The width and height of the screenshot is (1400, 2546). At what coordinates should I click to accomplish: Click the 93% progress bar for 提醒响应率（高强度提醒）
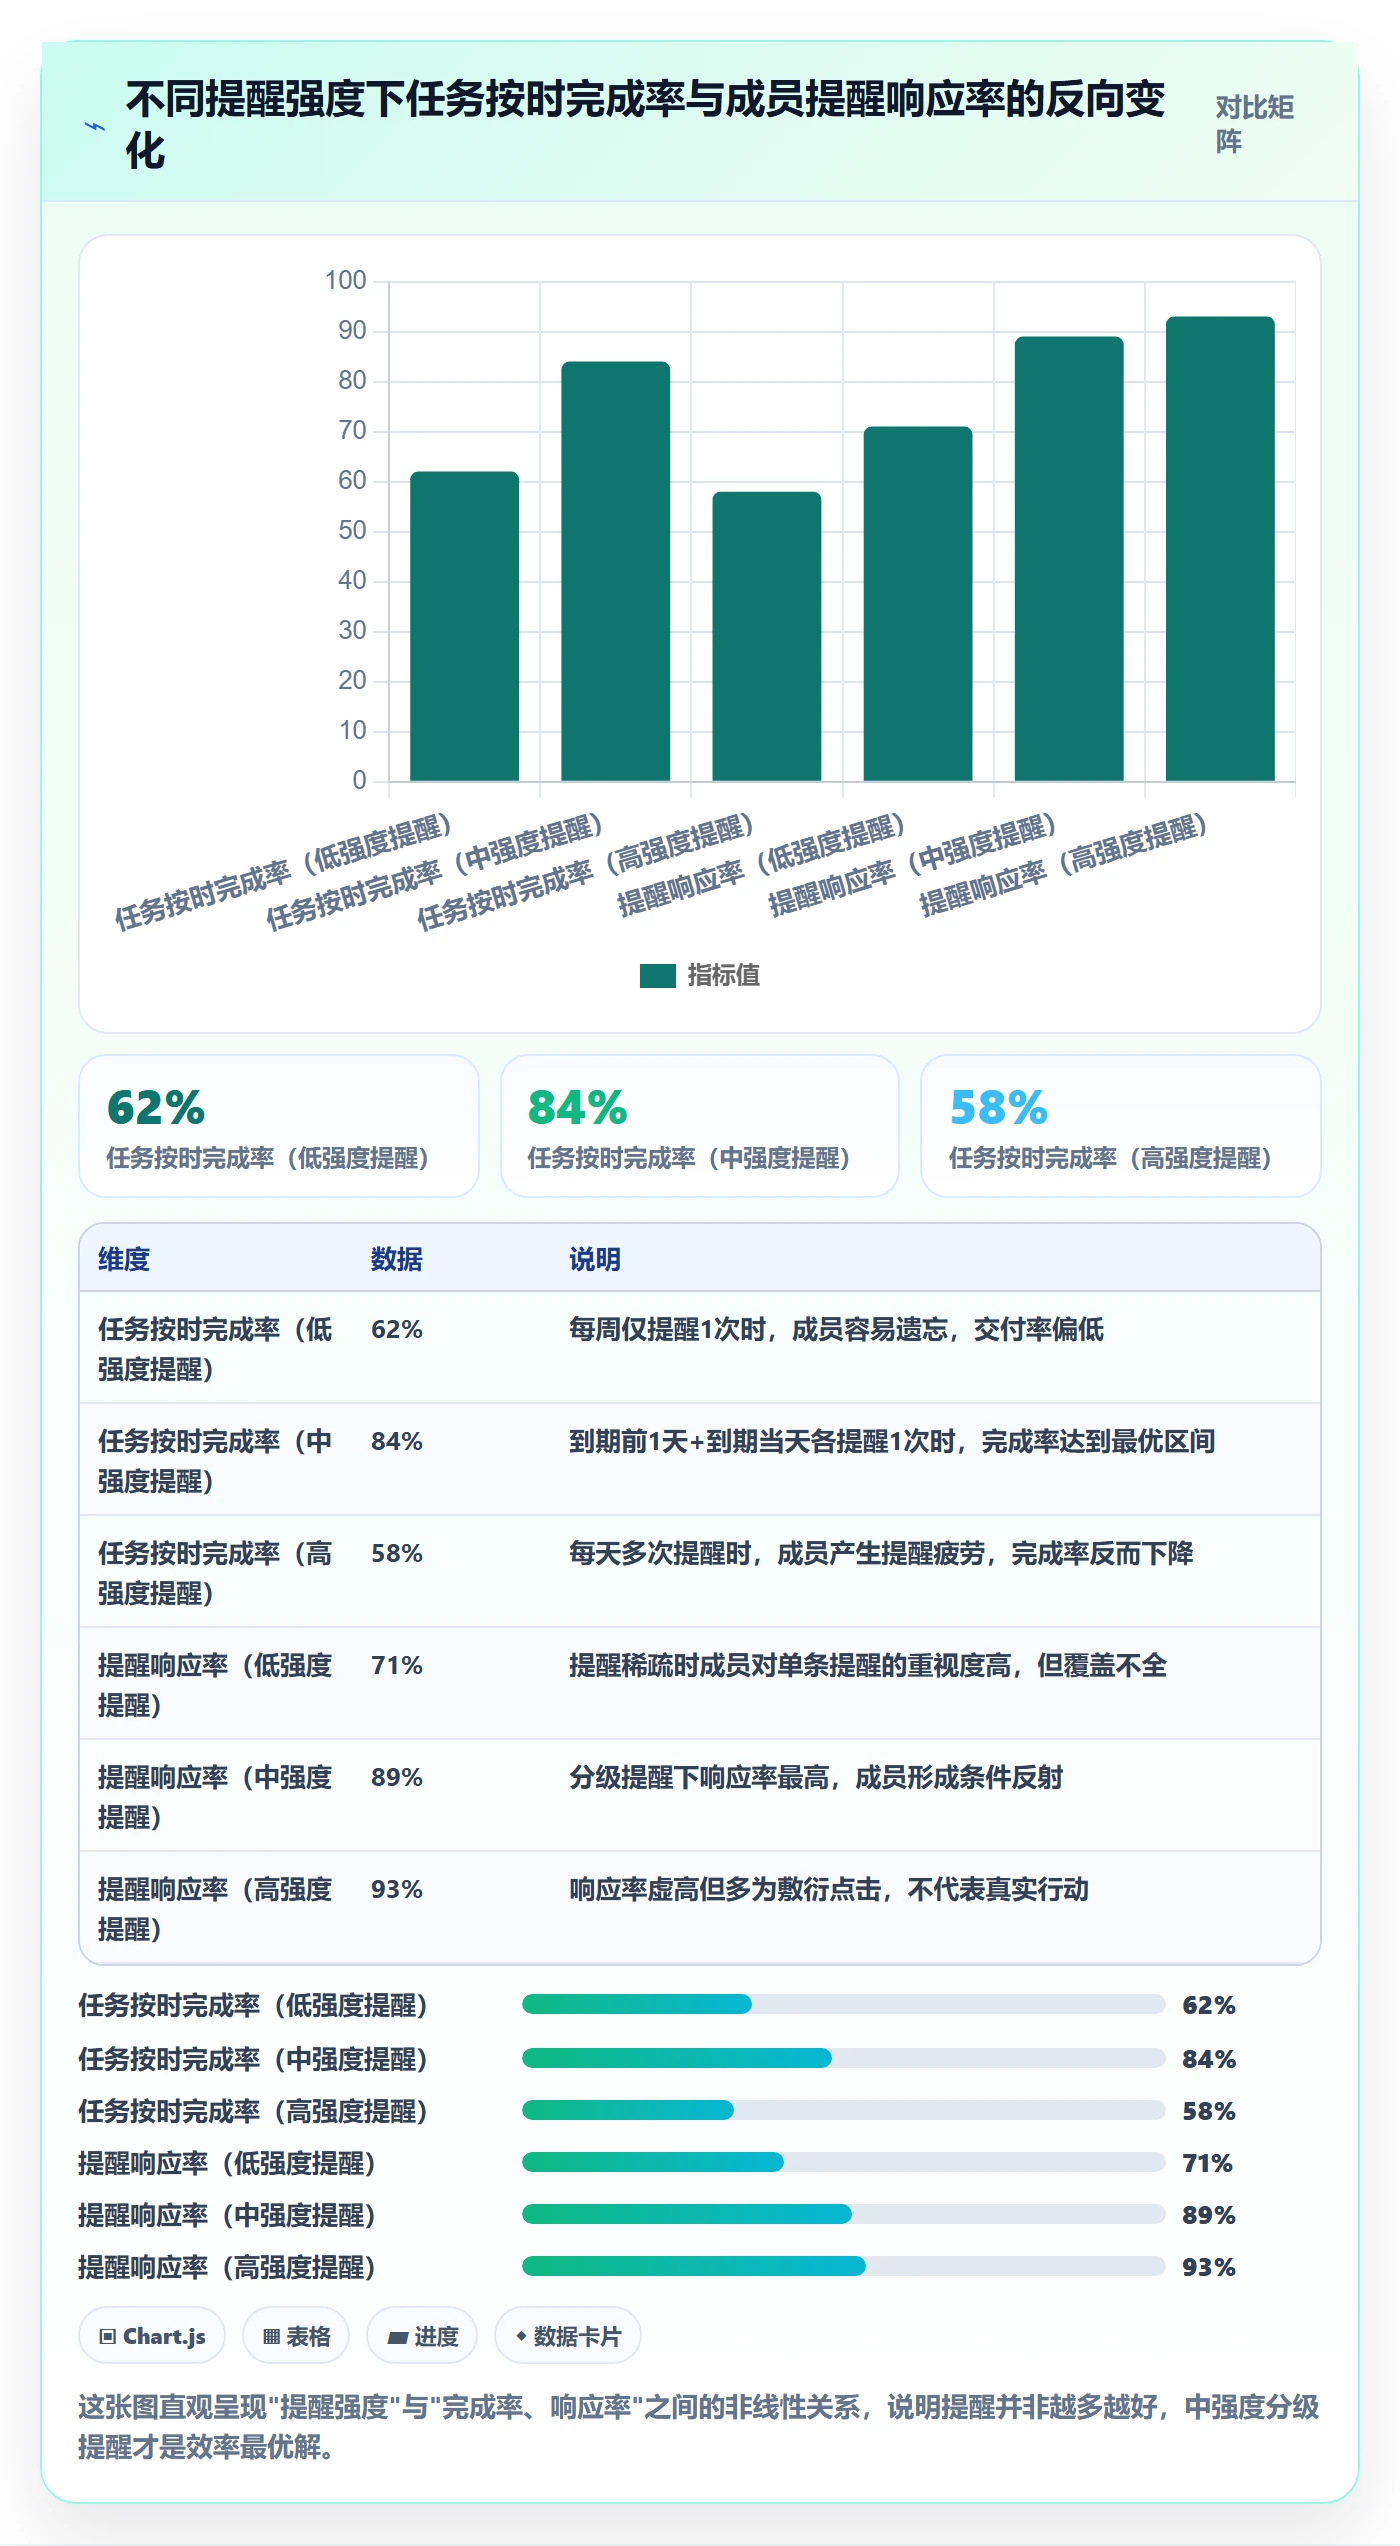[843, 2266]
